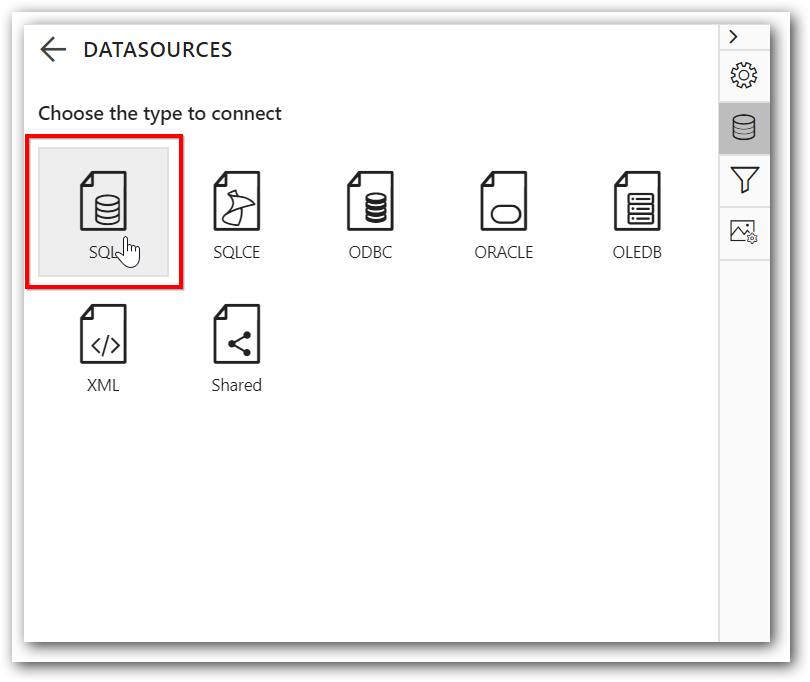Screen dimensions: 810x682
Task: Click the ORACLE label text
Action: tap(503, 252)
